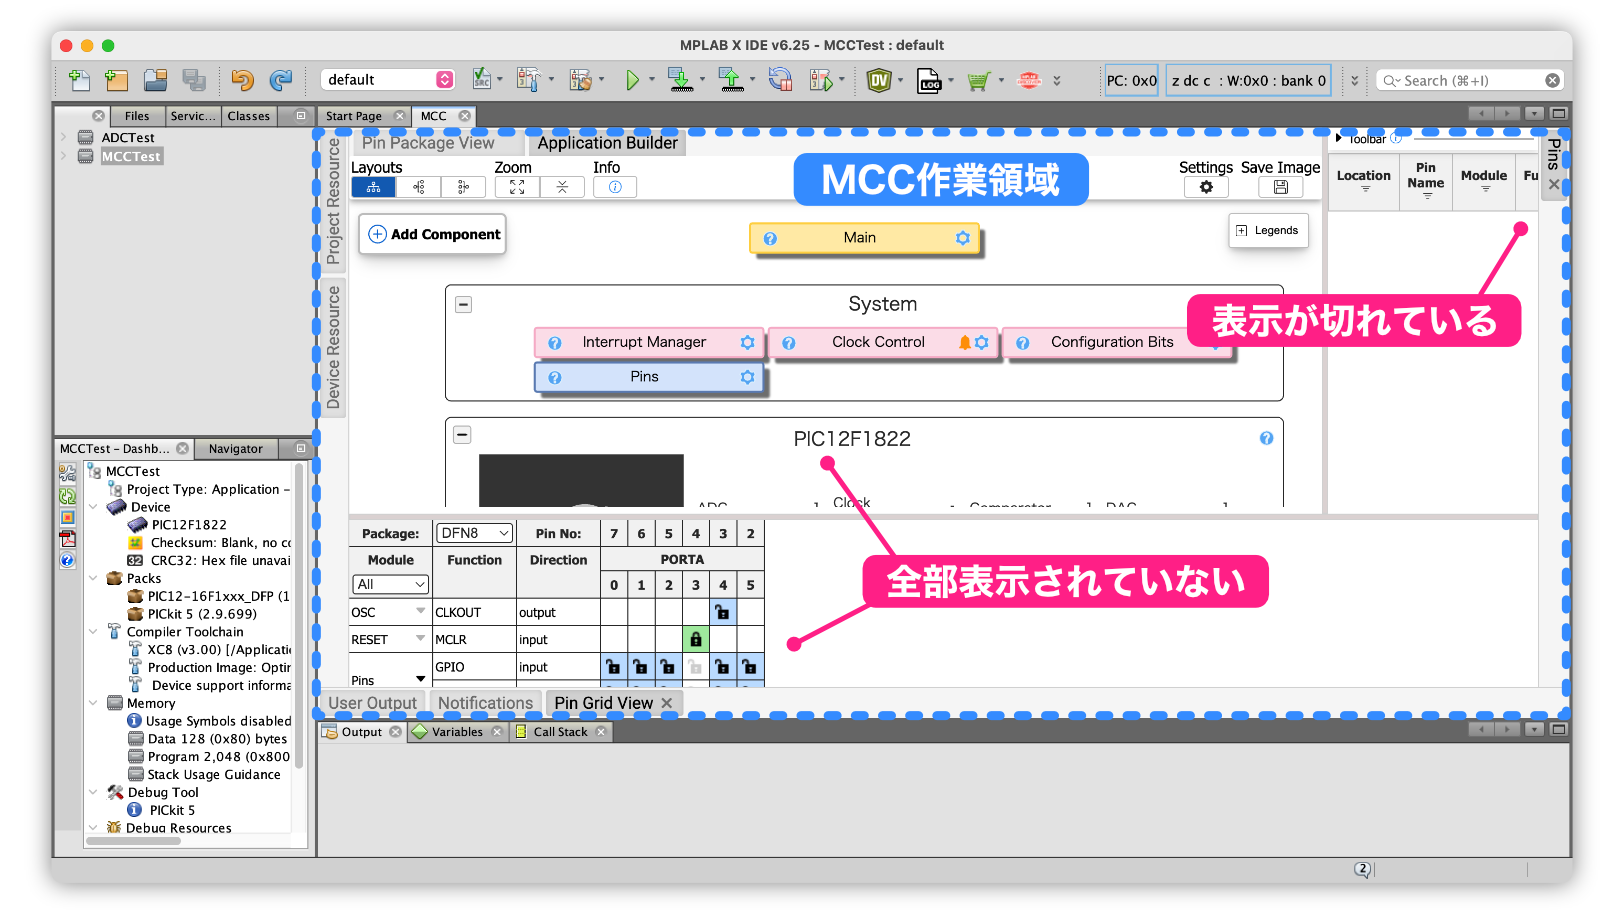
Task: Click the Pins block gear icon
Action: pos(747,377)
